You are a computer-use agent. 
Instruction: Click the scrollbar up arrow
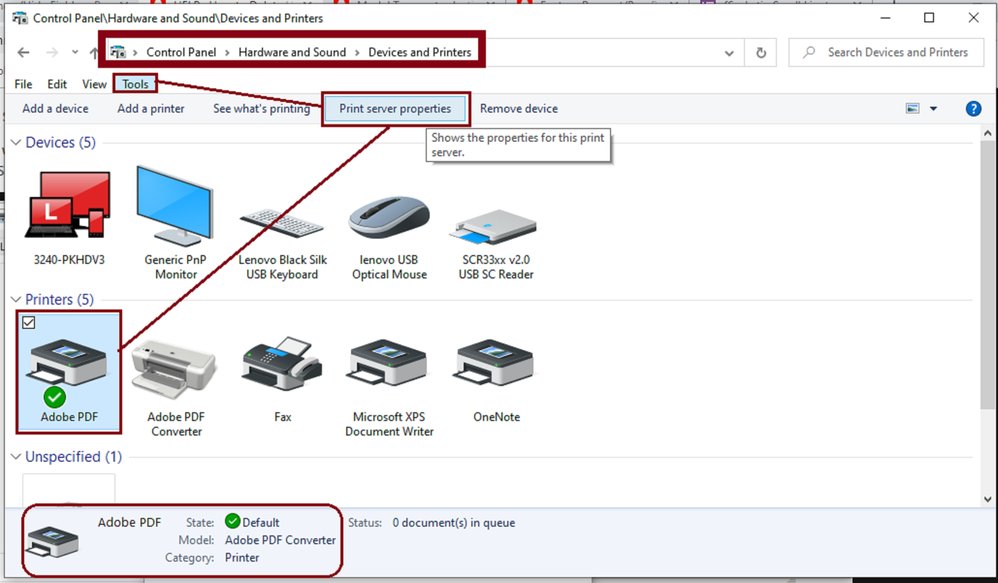coord(987,133)
